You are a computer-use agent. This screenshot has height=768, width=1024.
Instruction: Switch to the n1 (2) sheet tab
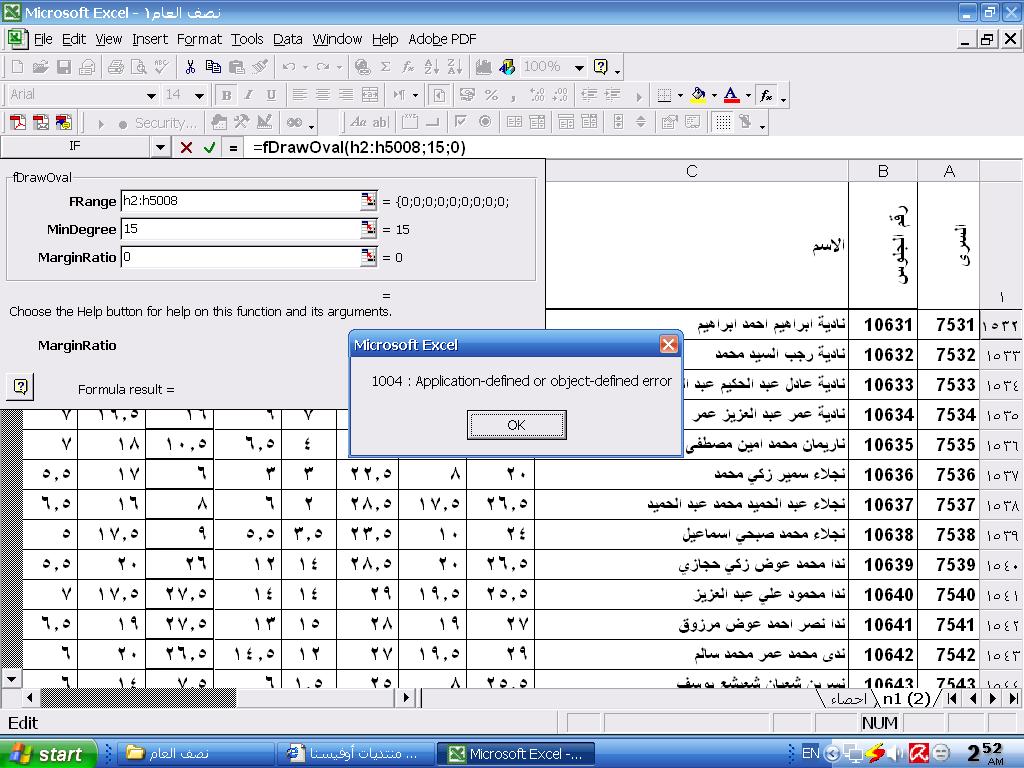[x=906, y=698]
